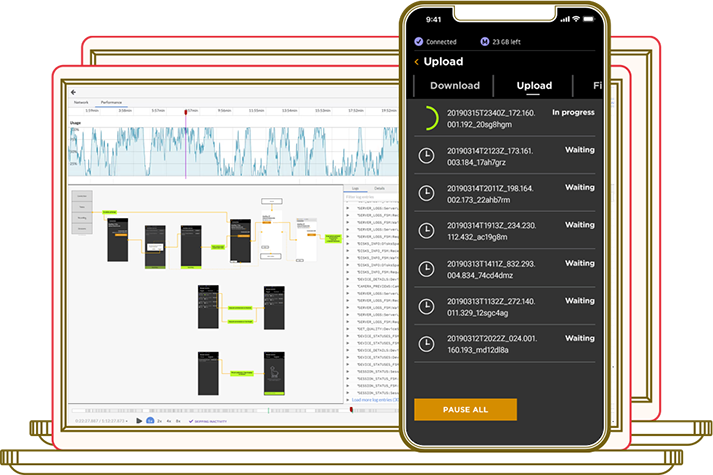Screen dimensions: 713x475
Task: Select 4x playback speed
Action: point(169,421)
